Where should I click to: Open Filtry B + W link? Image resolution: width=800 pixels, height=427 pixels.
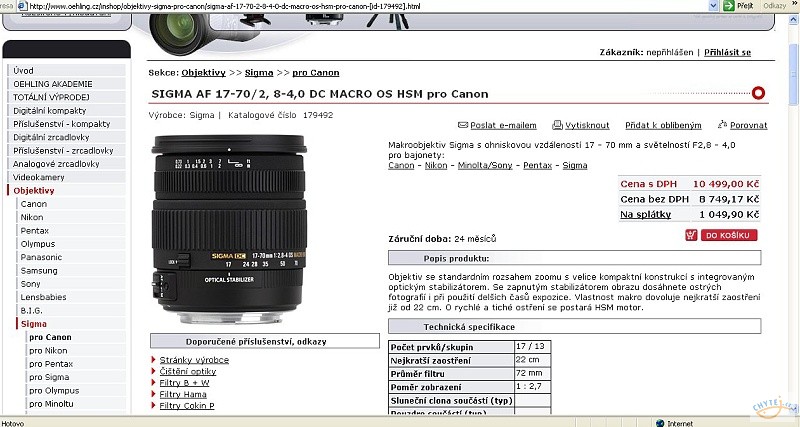[184, 383]
